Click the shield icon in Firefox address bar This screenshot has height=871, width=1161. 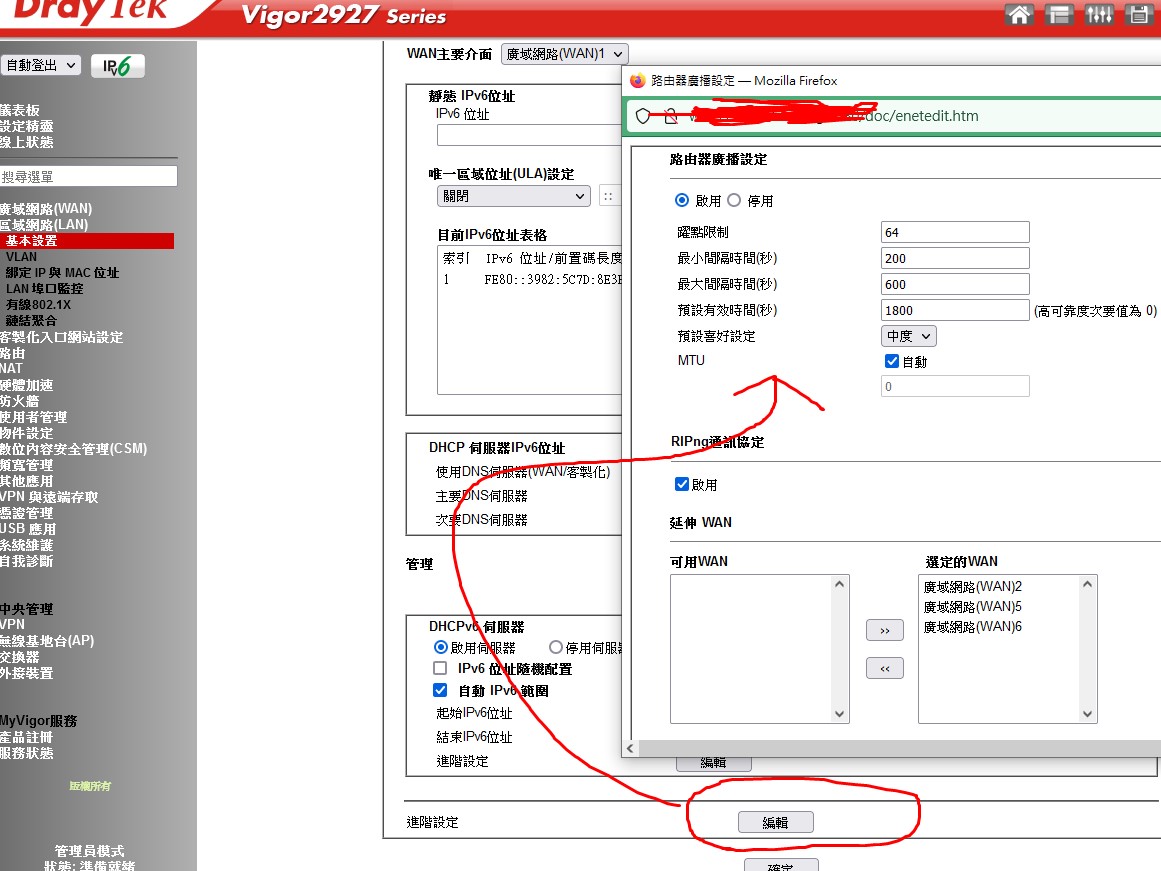coord(644,116)
